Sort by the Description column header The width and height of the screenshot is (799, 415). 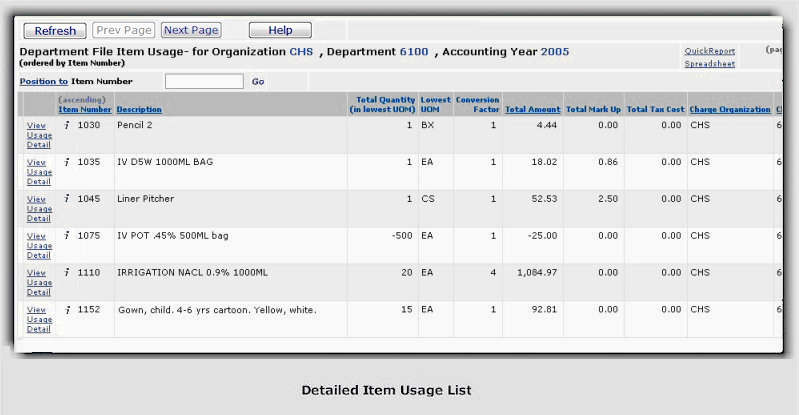(139, 109)
